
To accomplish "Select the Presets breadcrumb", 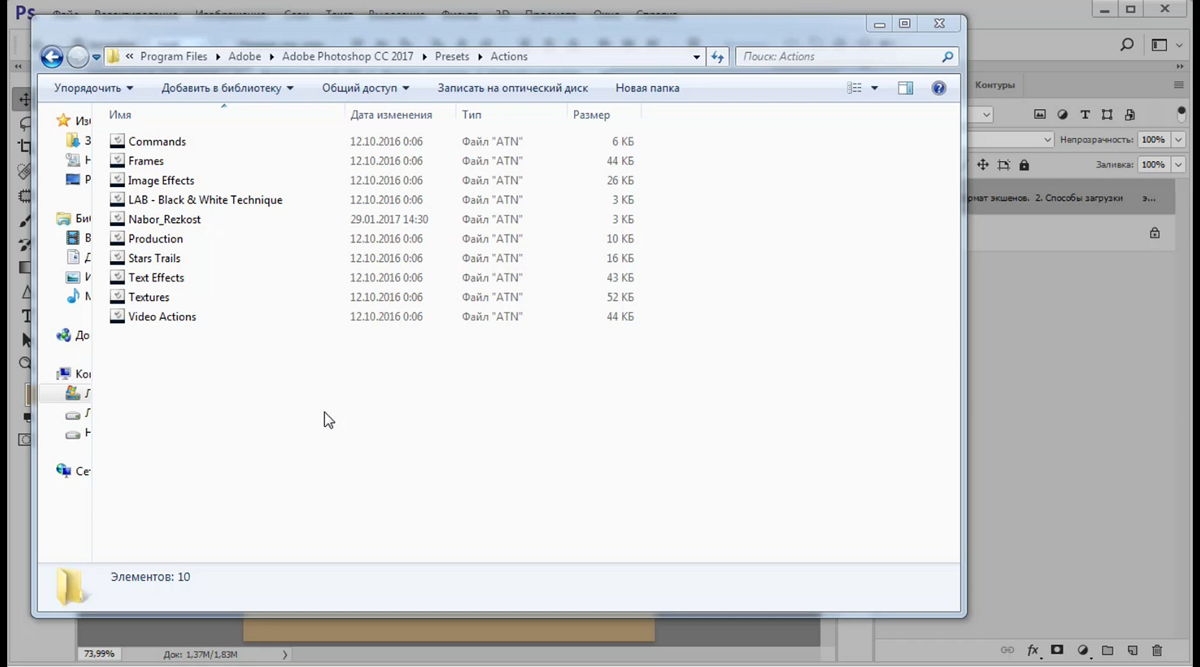I will tap(452, 57).
